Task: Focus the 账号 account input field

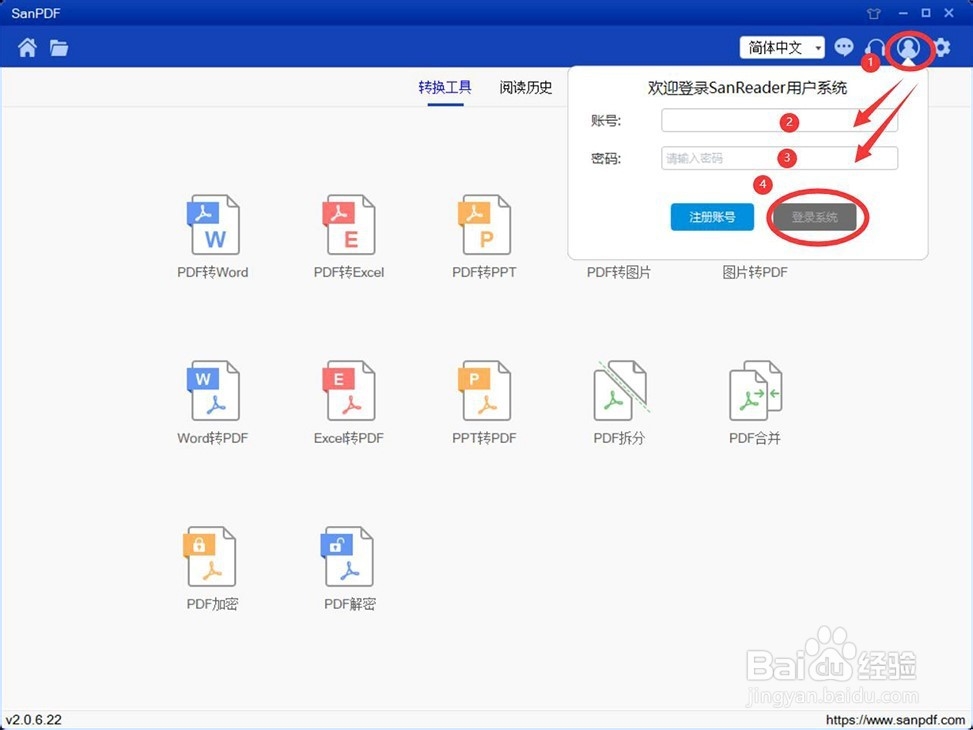Action: 779,120
